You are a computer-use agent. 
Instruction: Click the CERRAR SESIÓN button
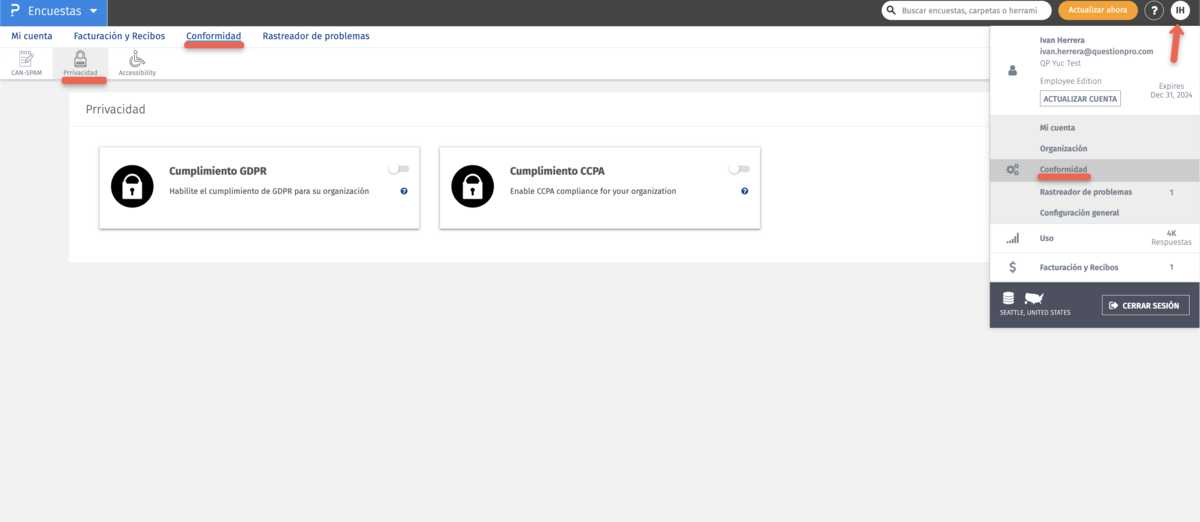1145,305
